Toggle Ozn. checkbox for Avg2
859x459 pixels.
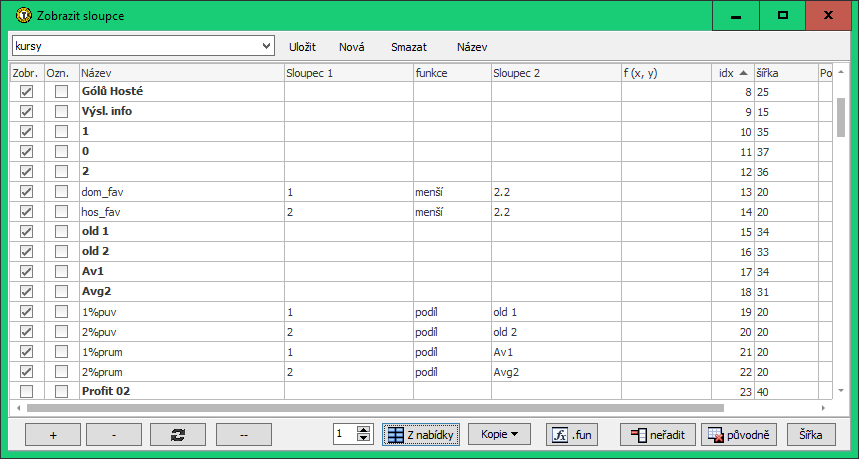(61, 292)
